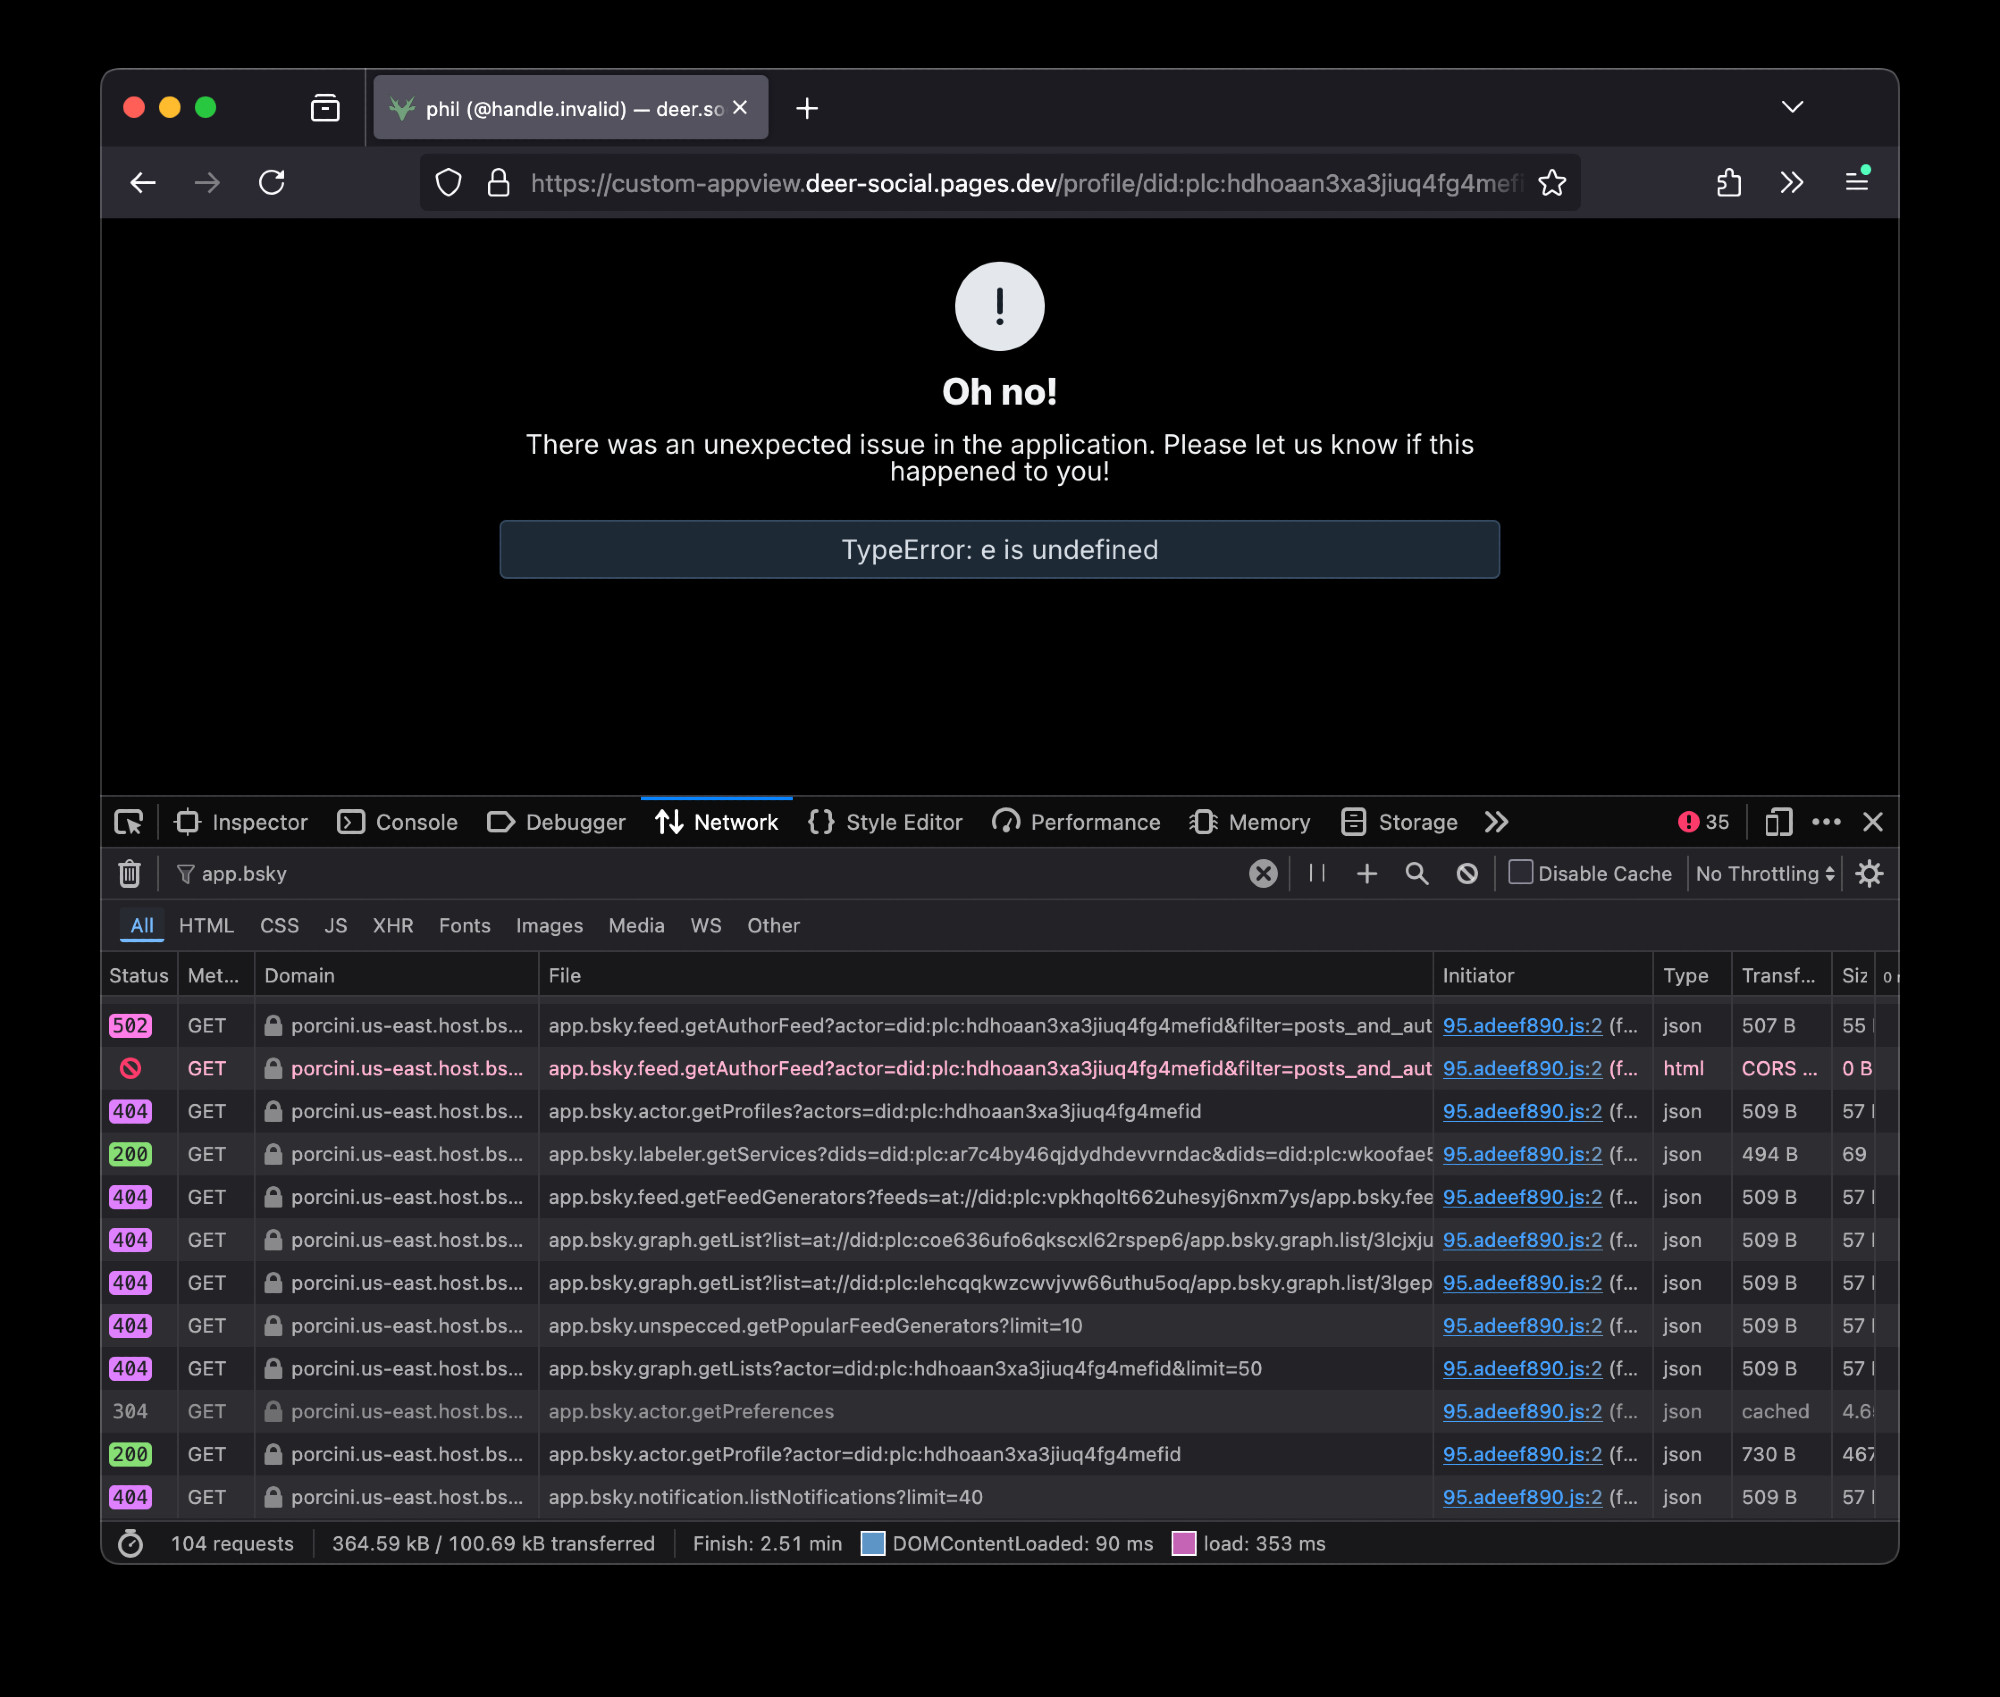The image size is (2000, 1697).
Task: Clear the app.bsky filter text
Action: 1263,874
